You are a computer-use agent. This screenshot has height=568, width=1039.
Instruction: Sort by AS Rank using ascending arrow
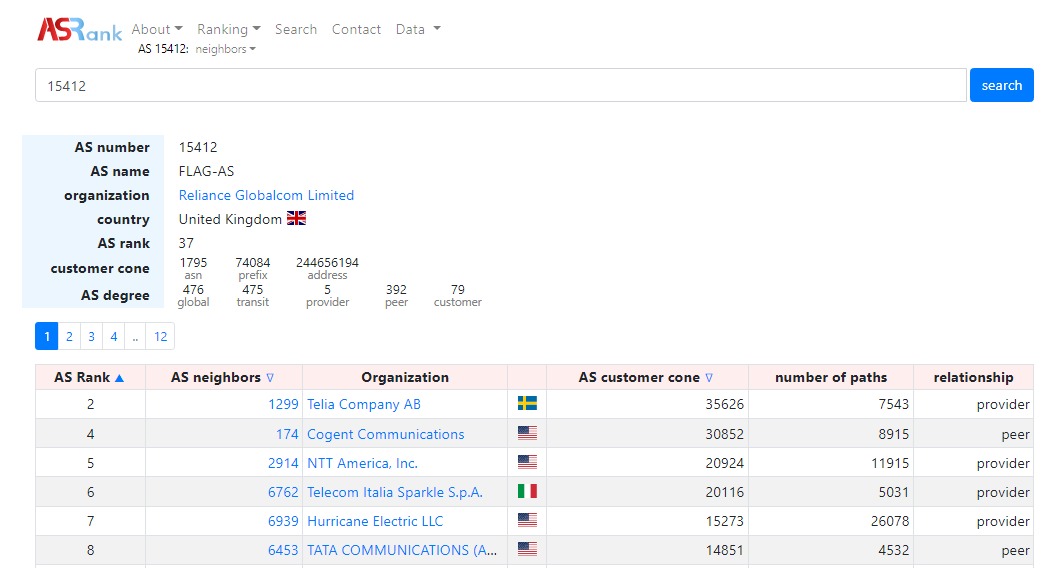click(x=119, y=378)
